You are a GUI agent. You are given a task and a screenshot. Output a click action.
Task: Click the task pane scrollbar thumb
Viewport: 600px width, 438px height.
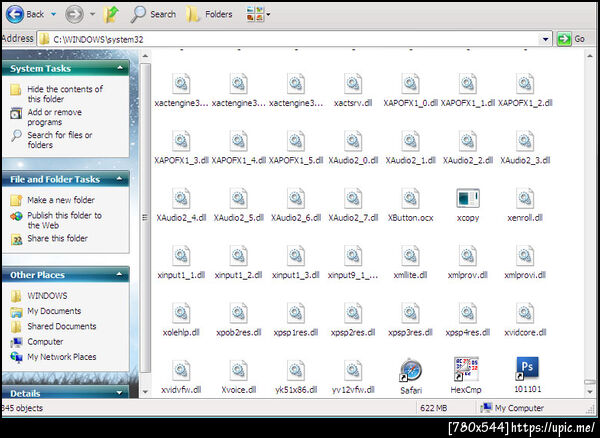(145, 218)
